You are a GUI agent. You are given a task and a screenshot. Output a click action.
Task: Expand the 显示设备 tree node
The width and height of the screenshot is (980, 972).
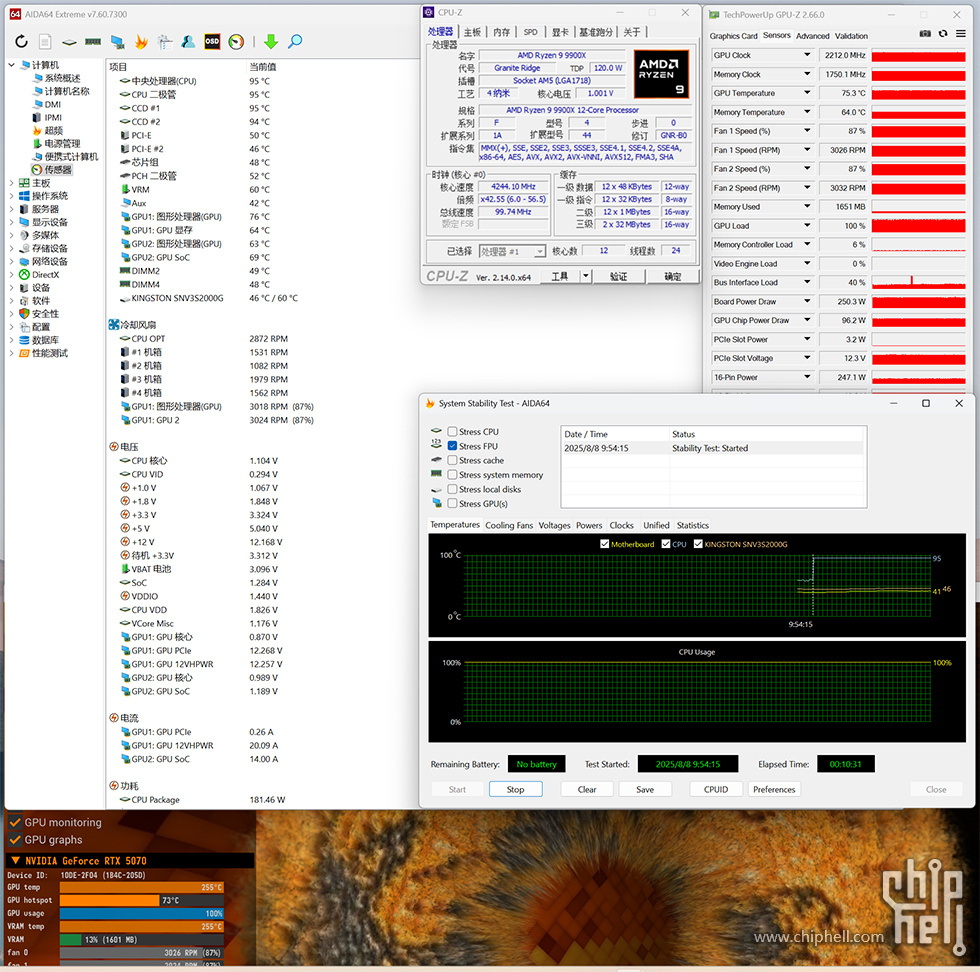click(11, 223)
